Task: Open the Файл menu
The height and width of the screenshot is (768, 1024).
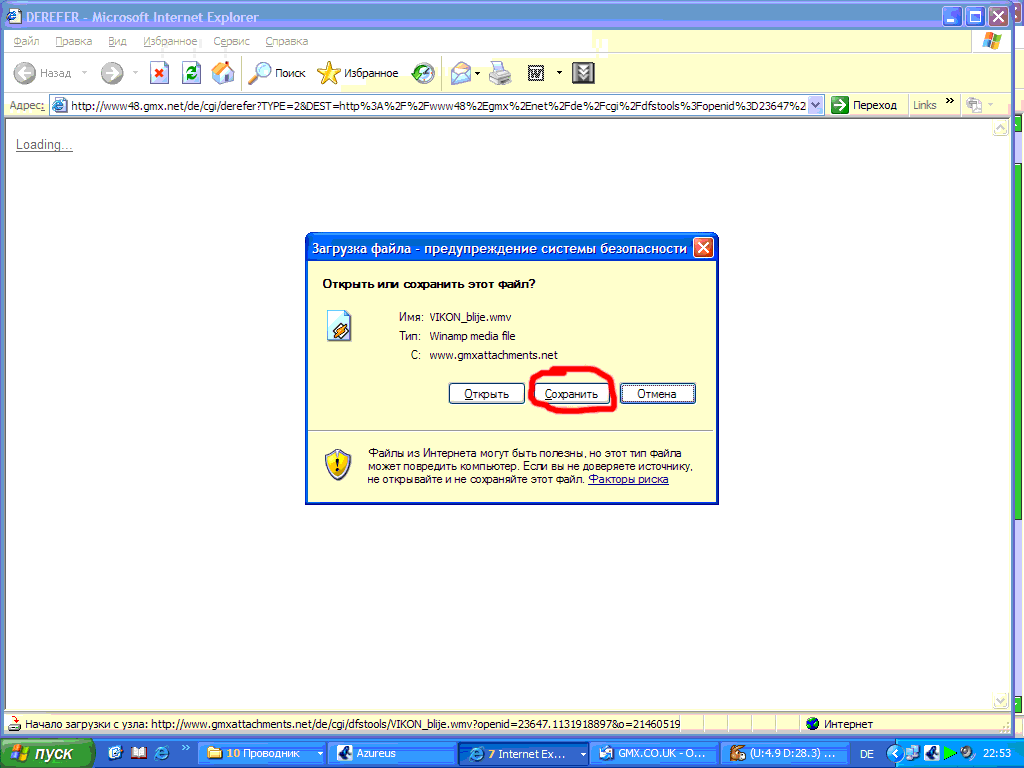Action: point(27,41)
